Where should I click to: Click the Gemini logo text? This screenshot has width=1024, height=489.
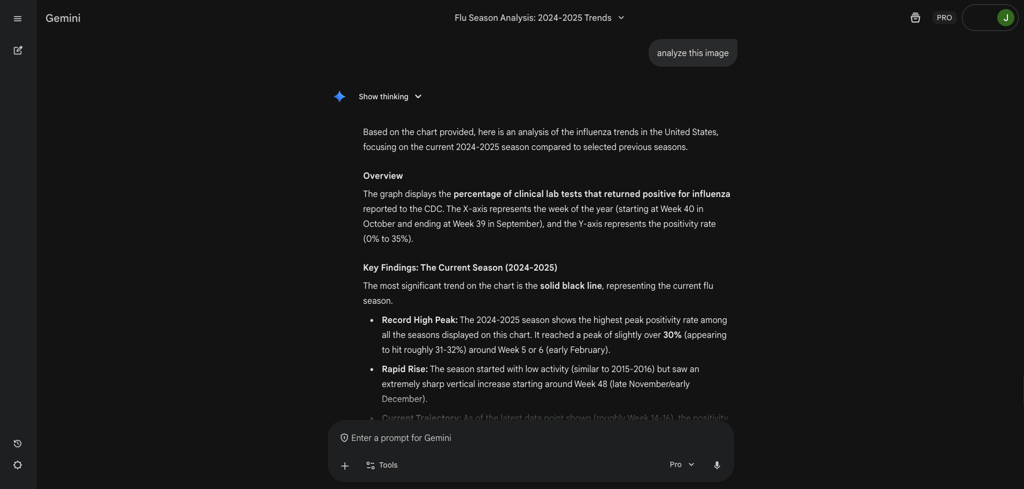point(63,18)
